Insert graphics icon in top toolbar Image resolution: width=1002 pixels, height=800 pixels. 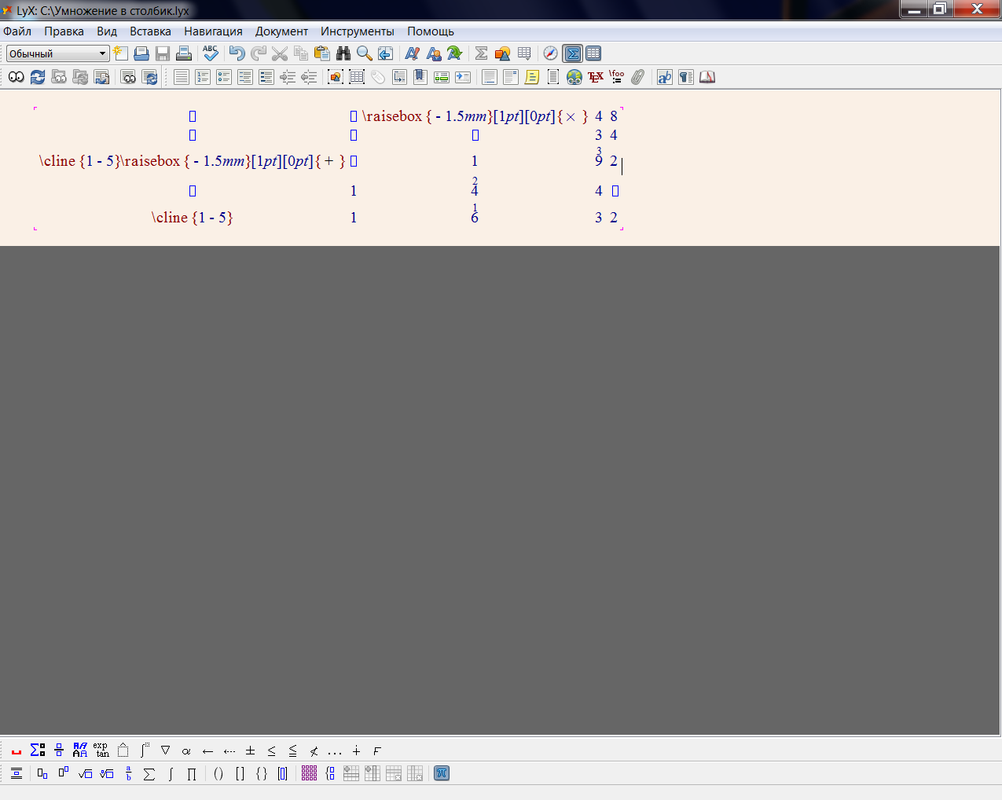(x=502, y=54)
